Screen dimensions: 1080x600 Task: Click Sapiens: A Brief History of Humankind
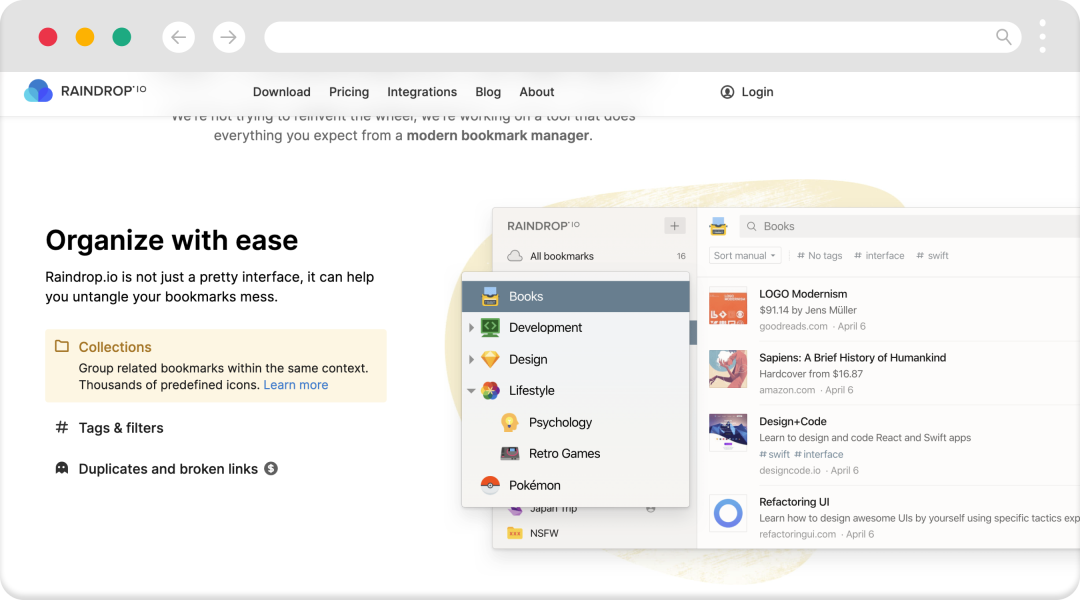[853, 358]
